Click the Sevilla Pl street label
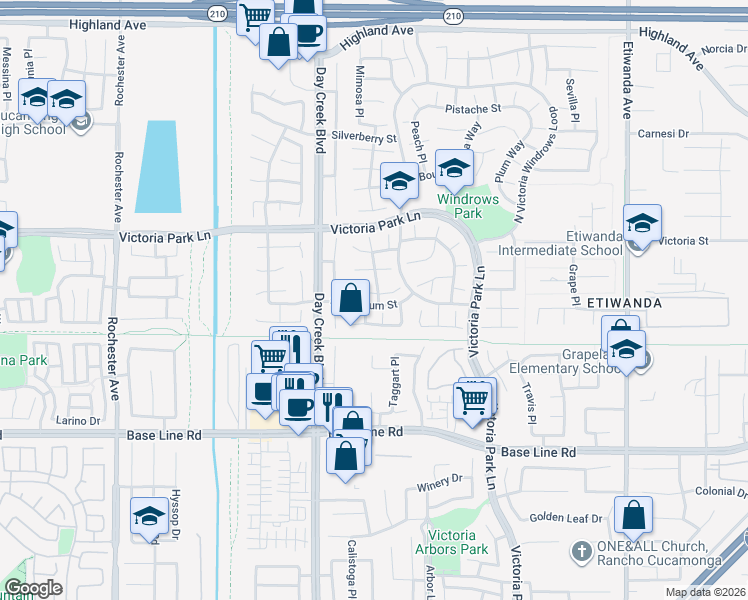 tap(572, 100)
